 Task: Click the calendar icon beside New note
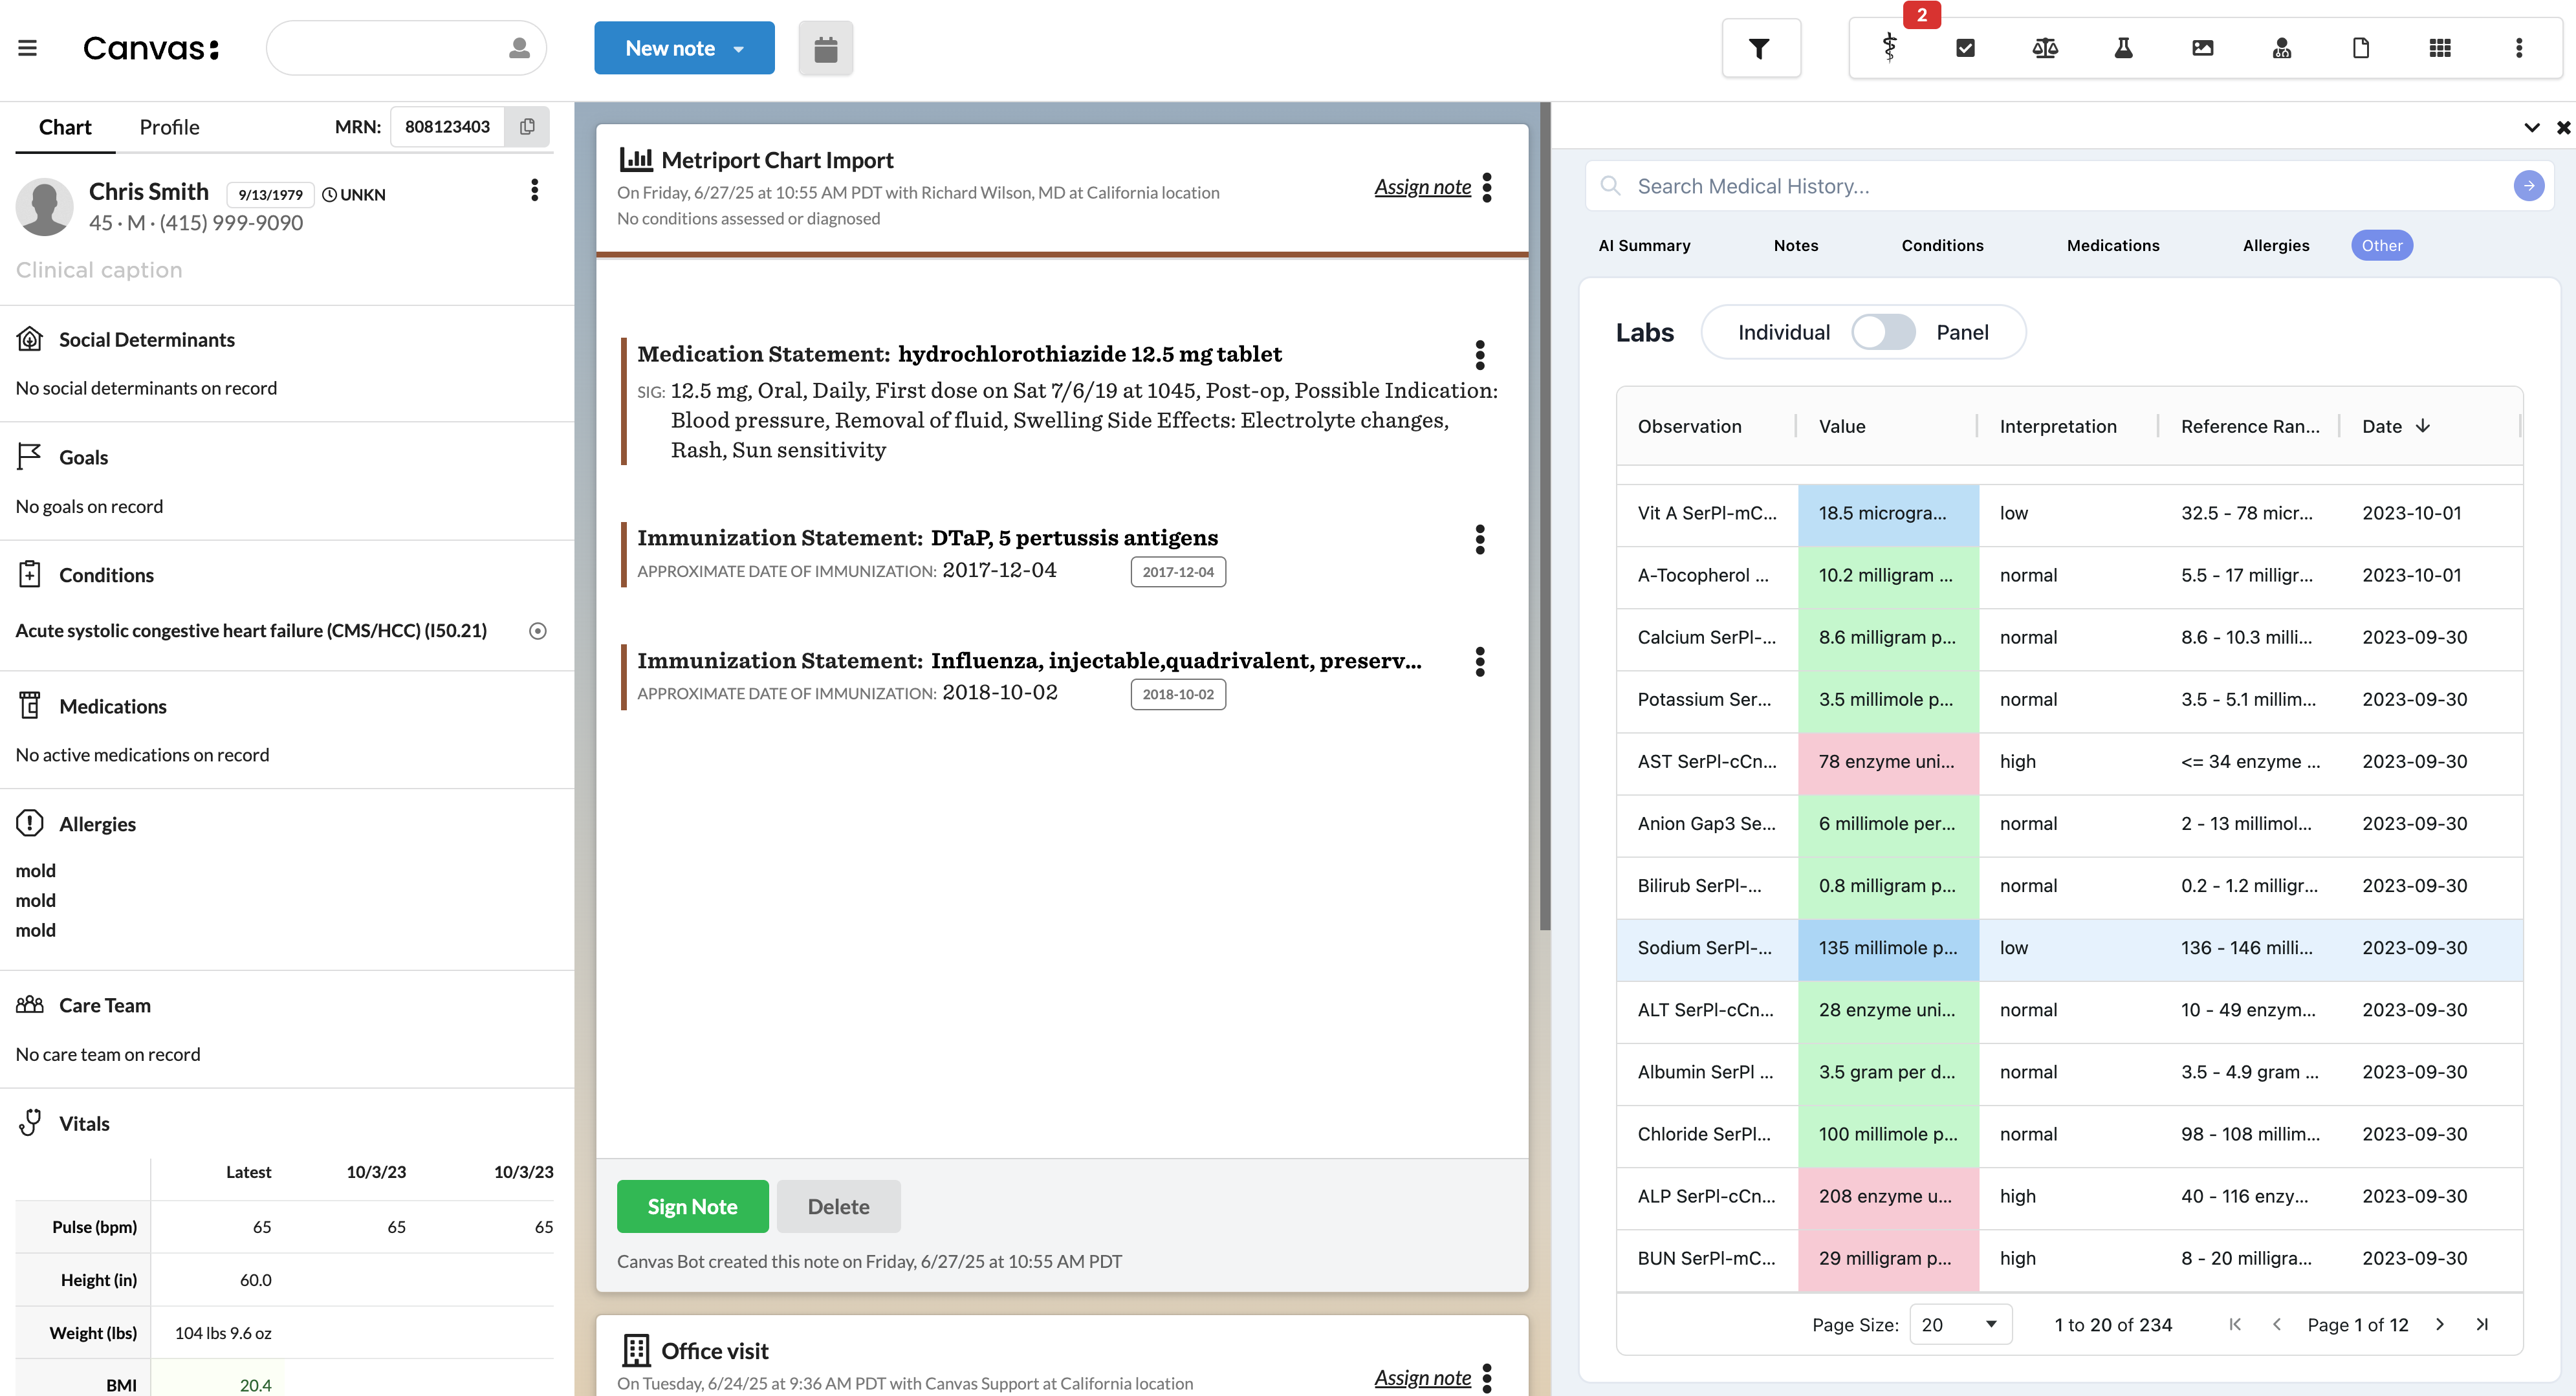[825, 48]
